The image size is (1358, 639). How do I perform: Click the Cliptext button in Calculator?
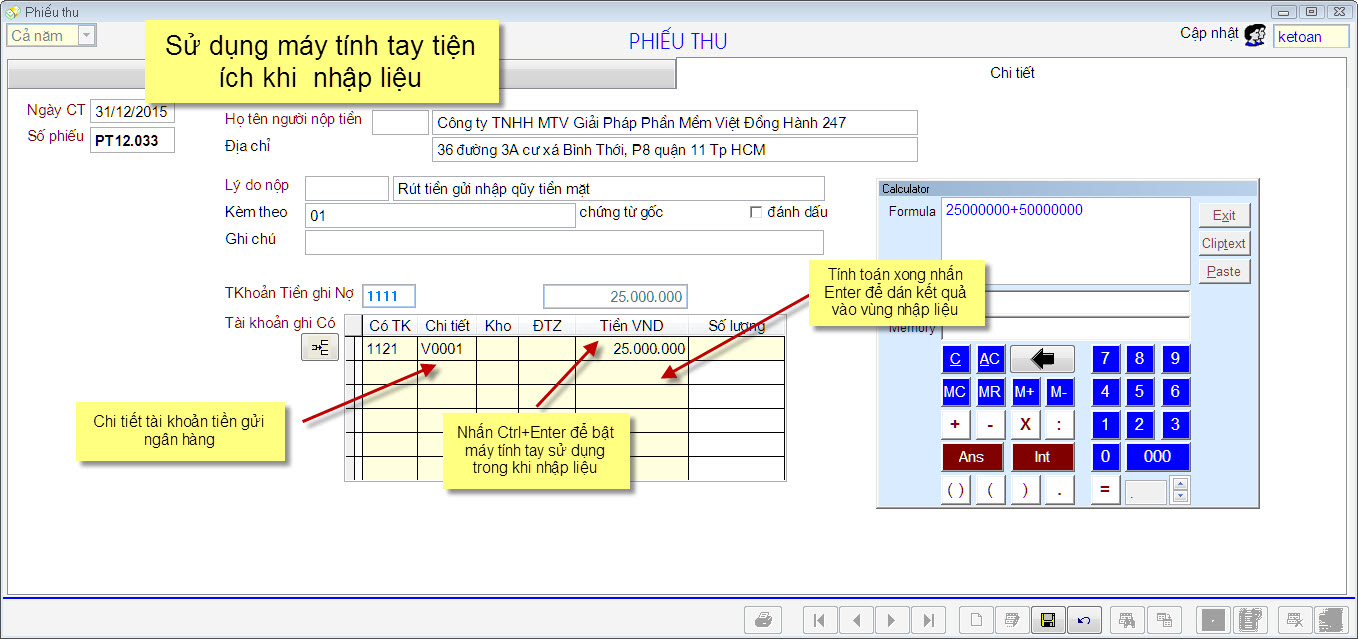(1224, 243)
